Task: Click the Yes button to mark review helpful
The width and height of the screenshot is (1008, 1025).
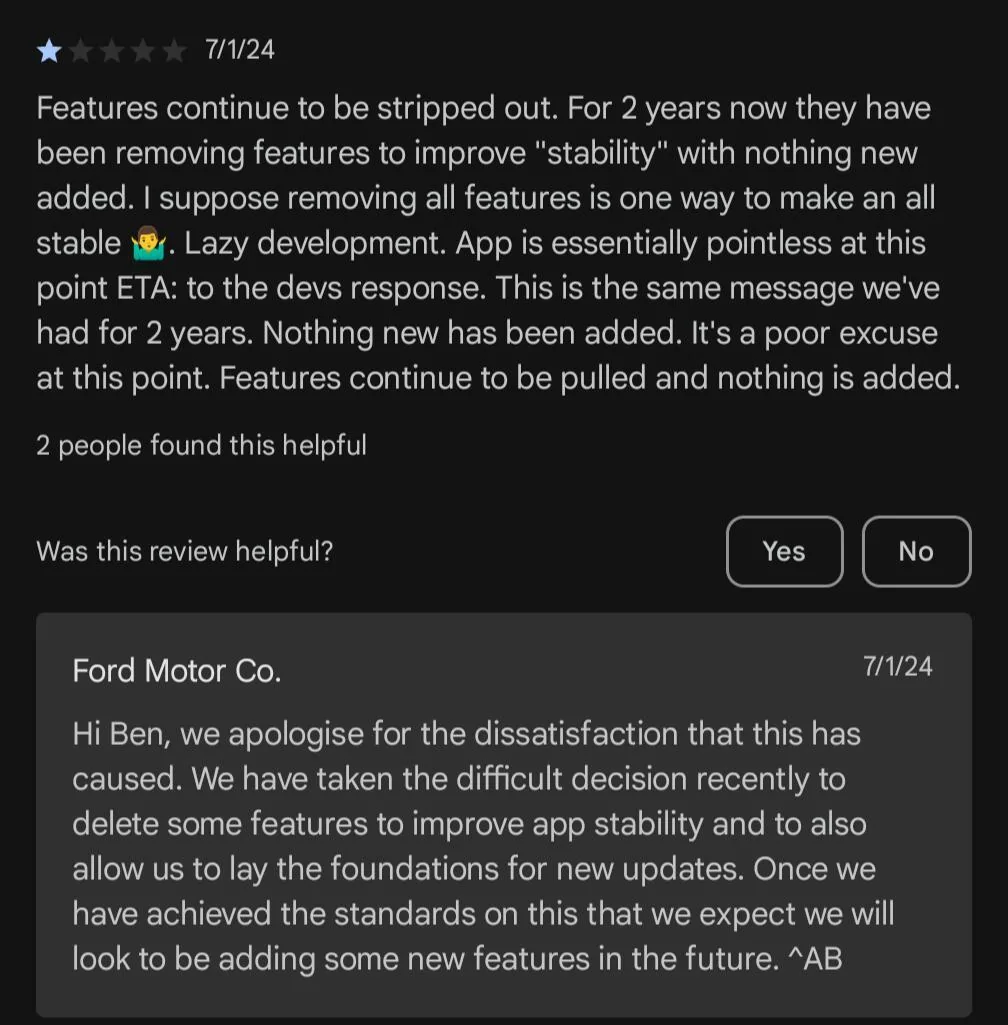Action: [784, 551]
